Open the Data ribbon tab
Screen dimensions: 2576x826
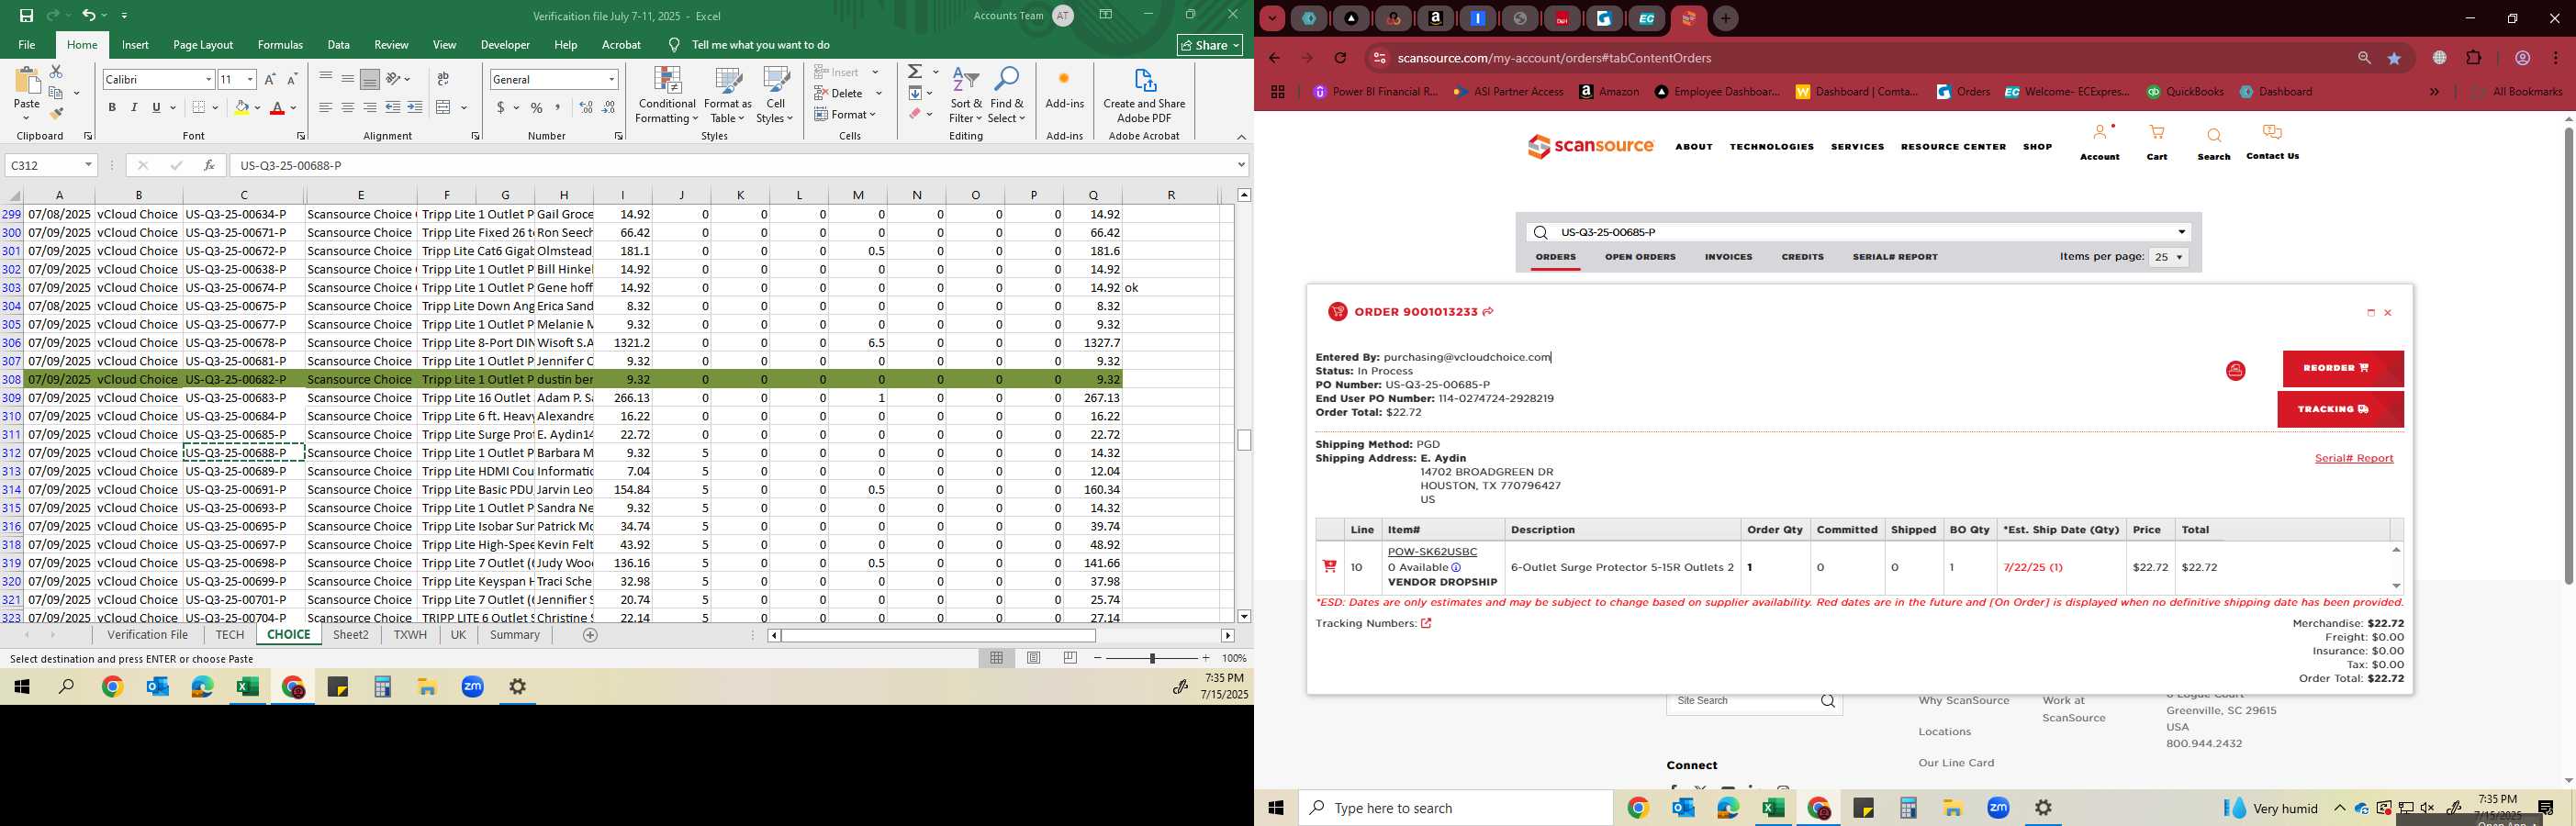338,45
